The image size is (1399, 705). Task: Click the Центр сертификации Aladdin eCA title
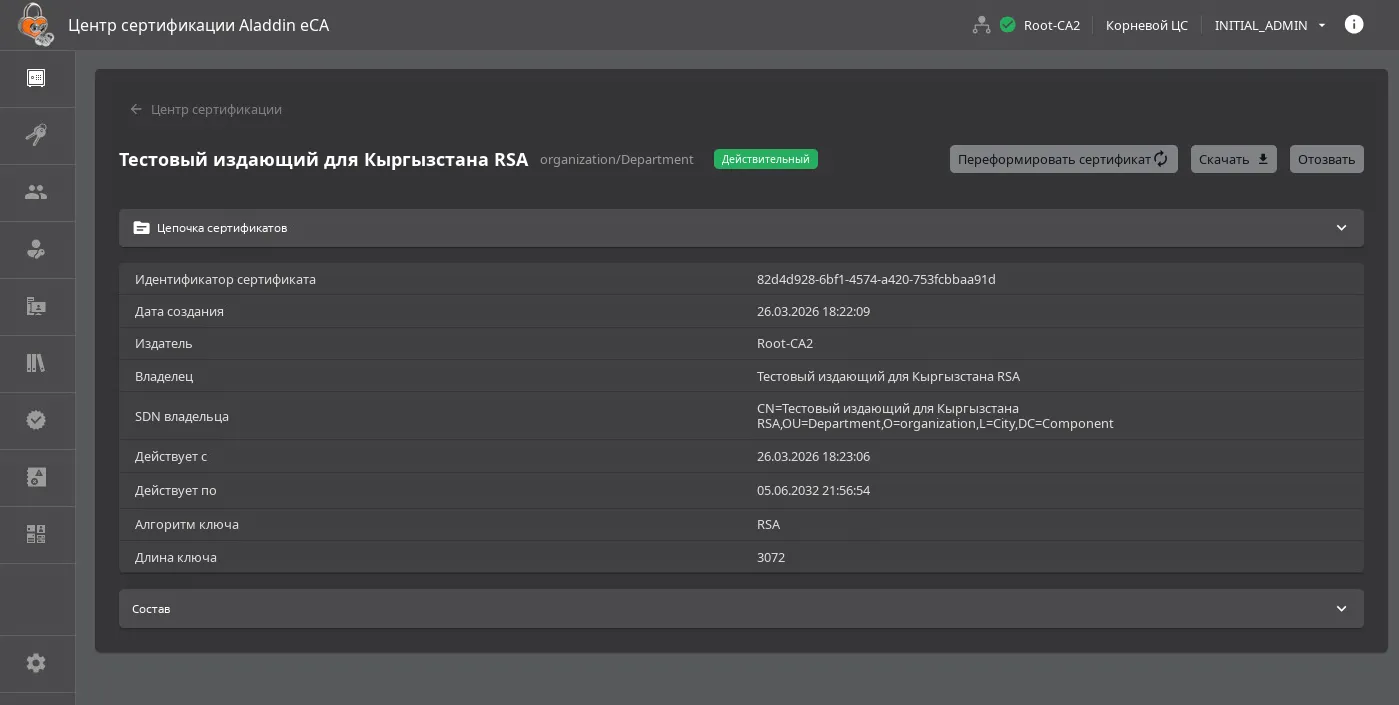pos(198,25)
